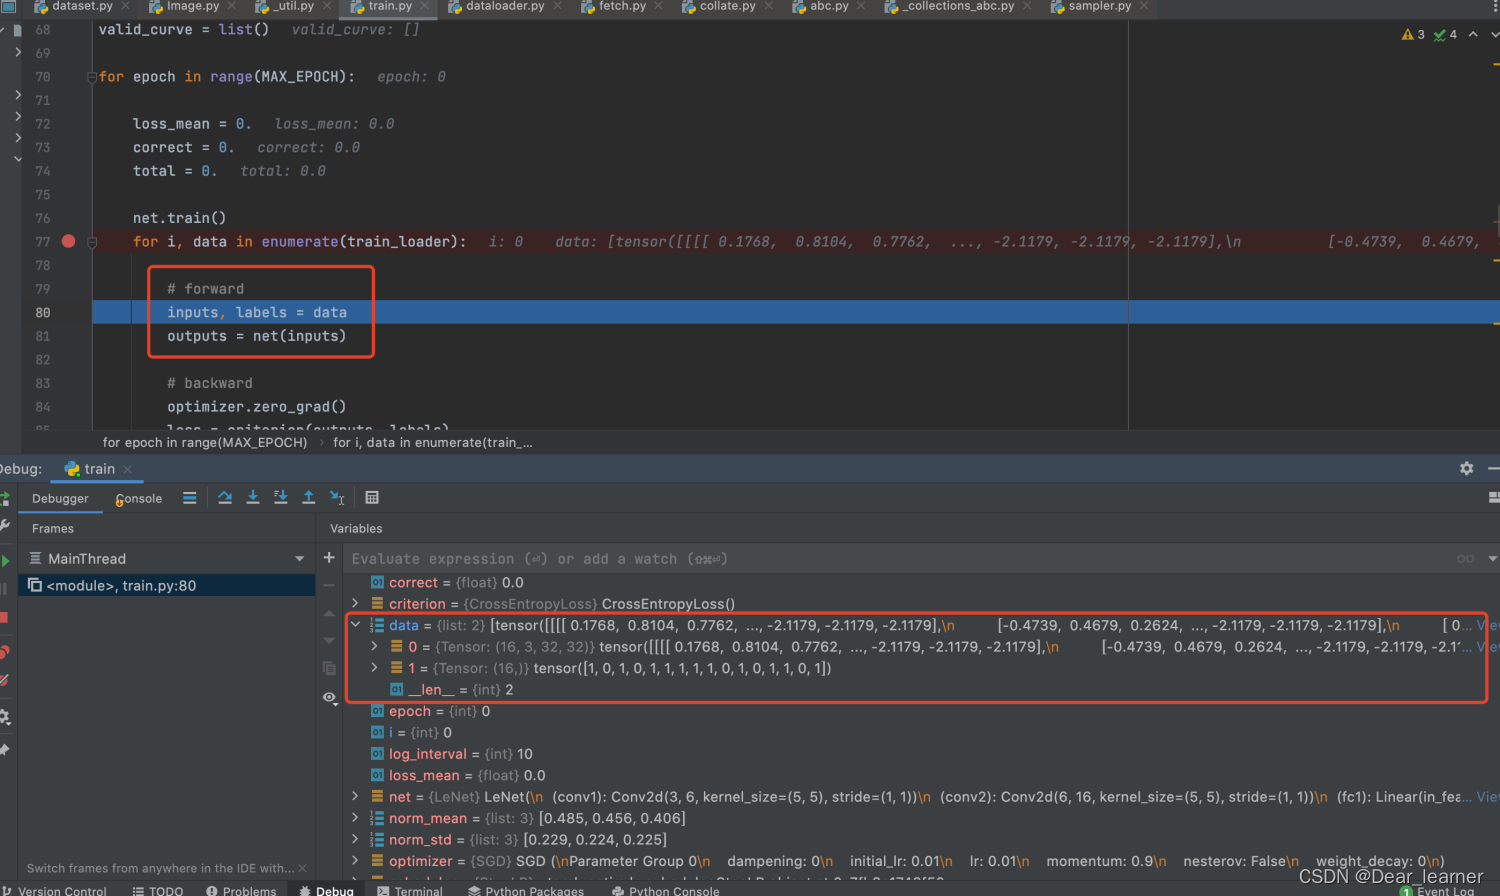
Task: Open the Python Packages tool window
Action: click(526, 890)
